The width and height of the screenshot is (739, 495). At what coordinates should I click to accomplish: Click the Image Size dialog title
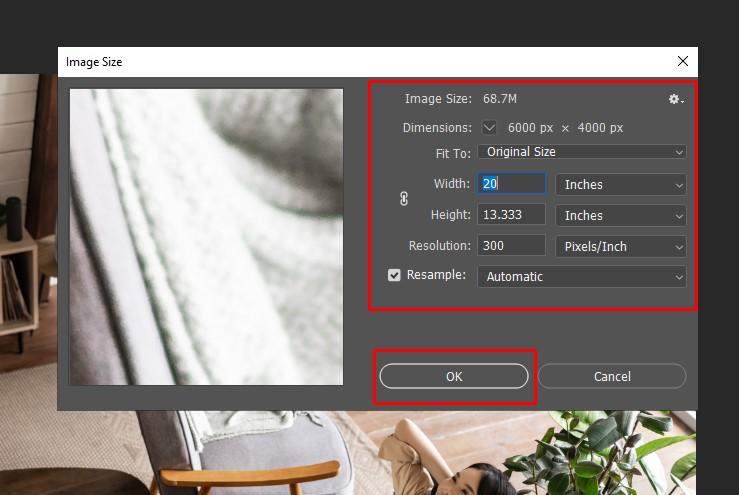[94, 62]
